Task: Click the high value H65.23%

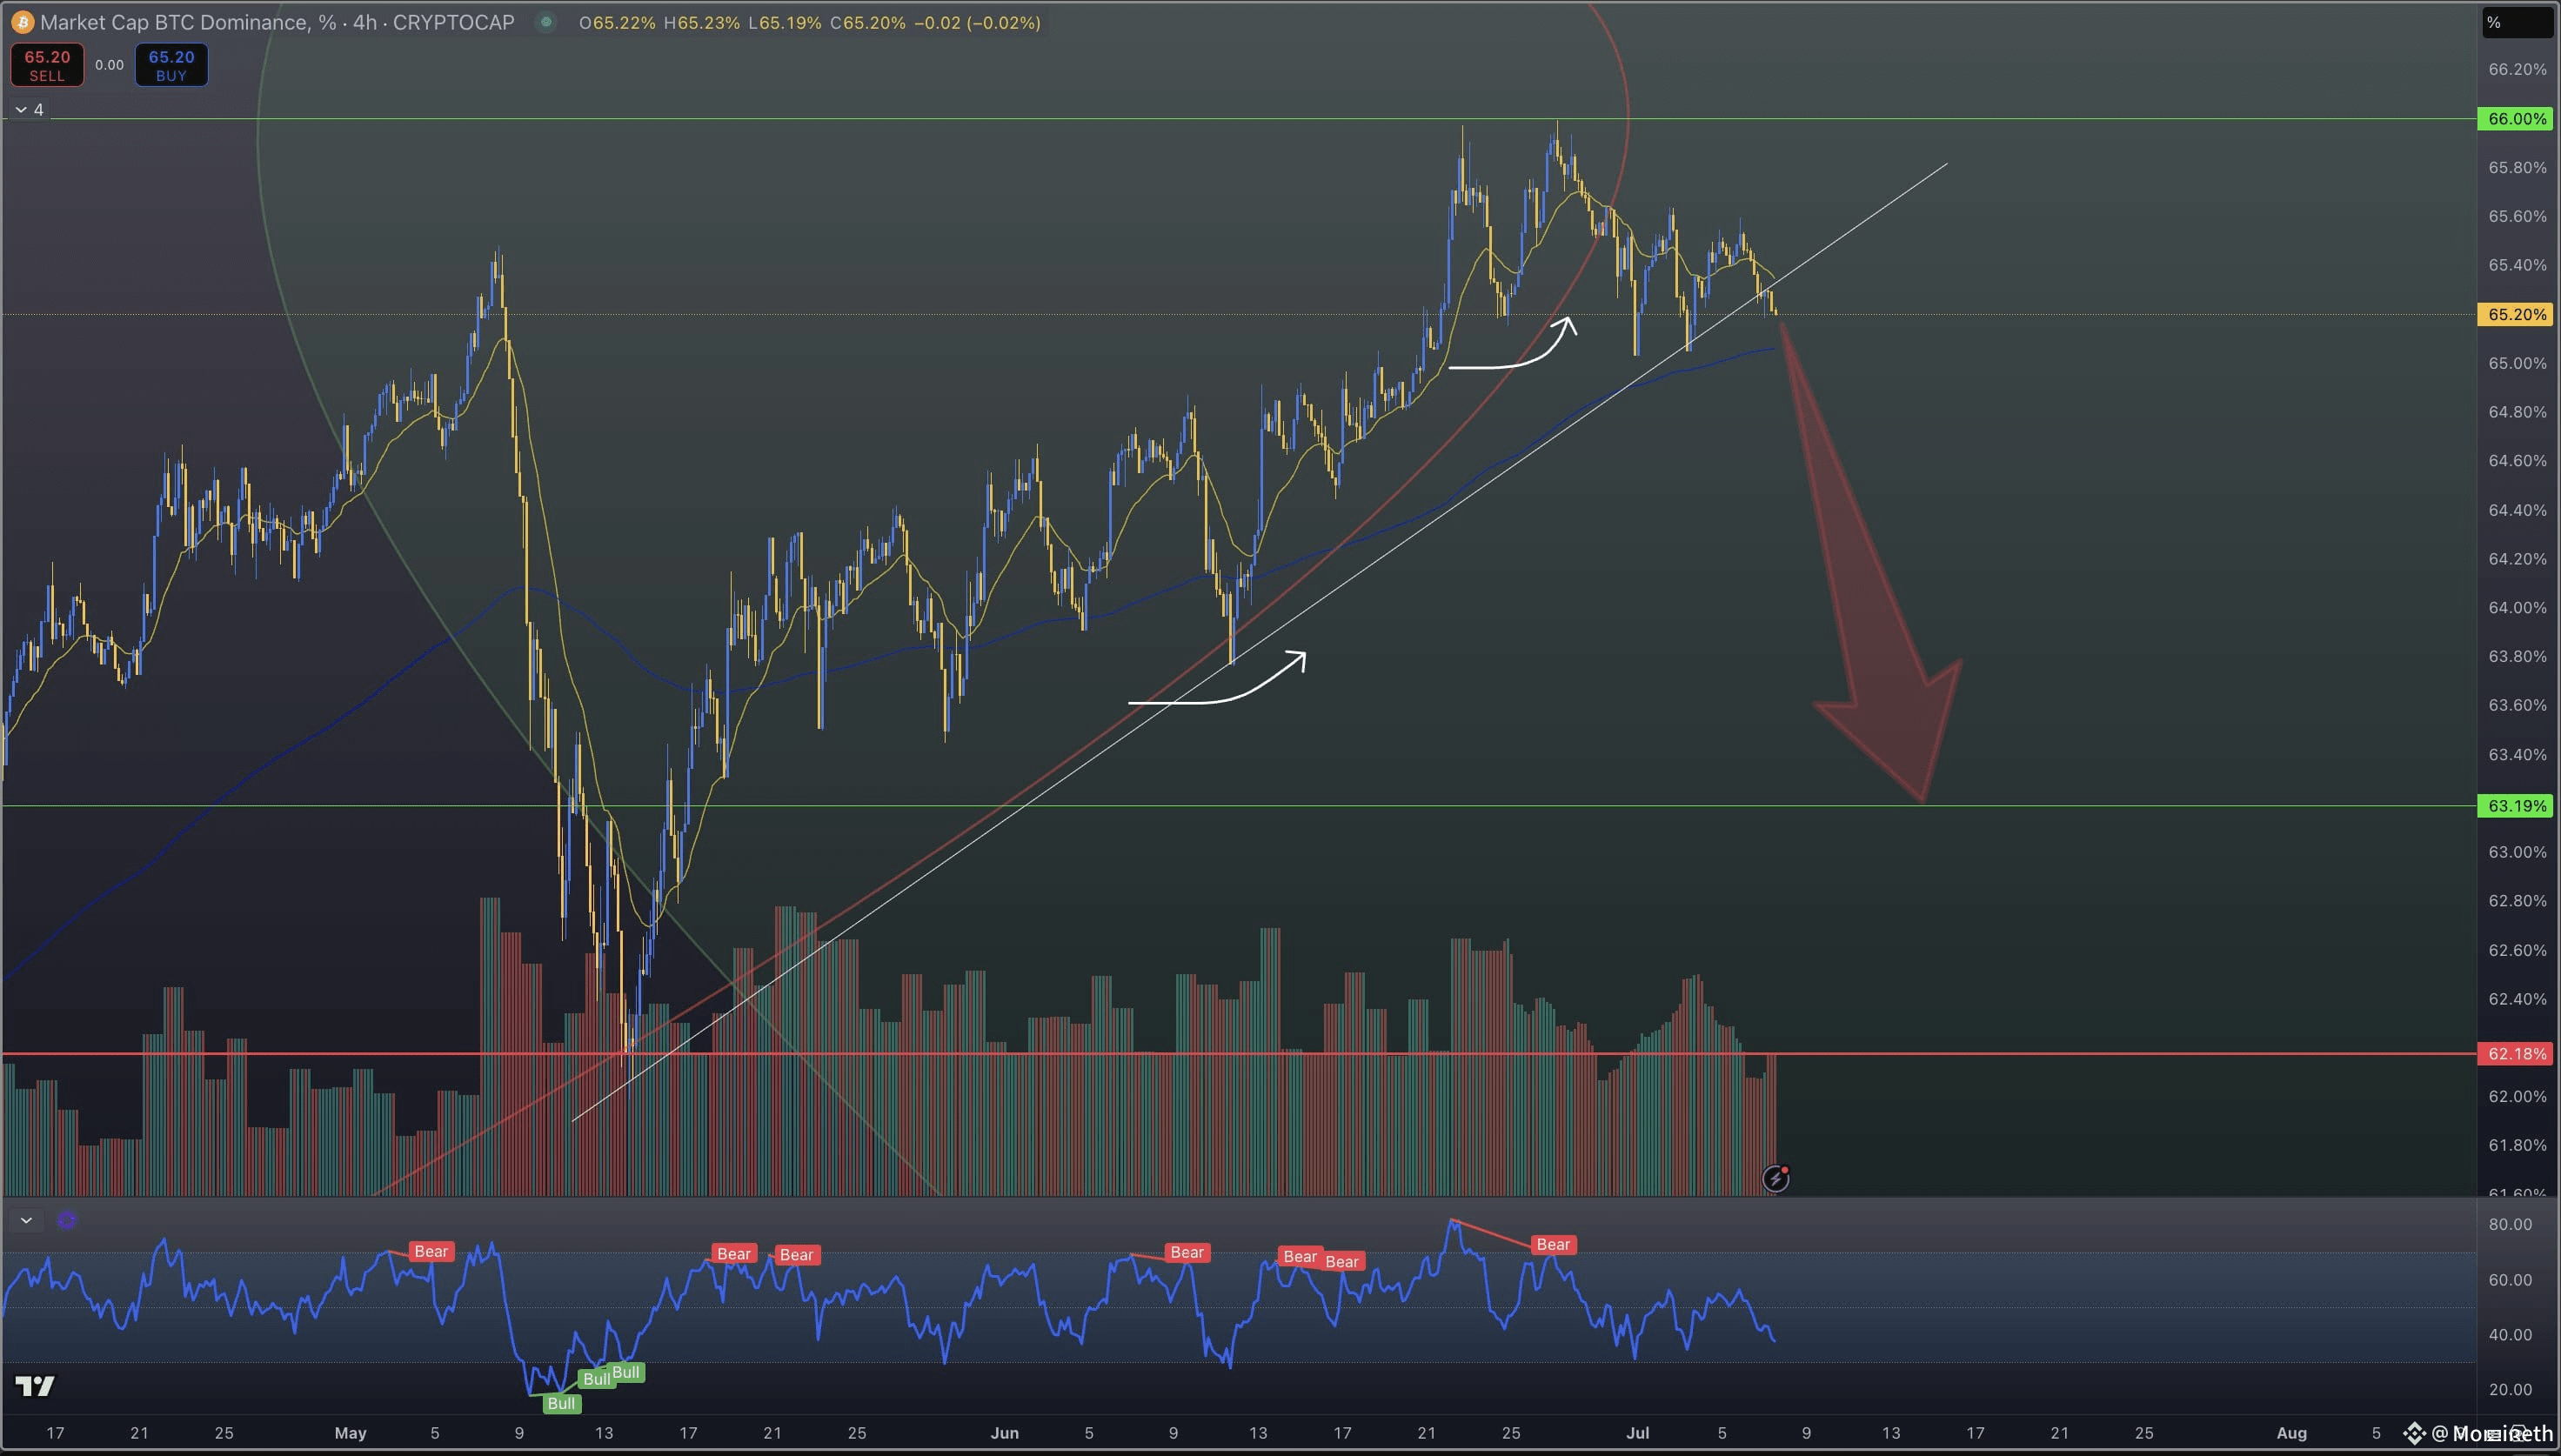Action: [703, 22]
